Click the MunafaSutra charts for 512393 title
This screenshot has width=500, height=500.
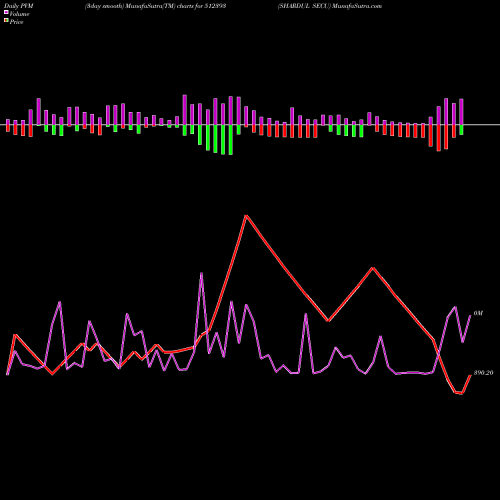(156, 6)
